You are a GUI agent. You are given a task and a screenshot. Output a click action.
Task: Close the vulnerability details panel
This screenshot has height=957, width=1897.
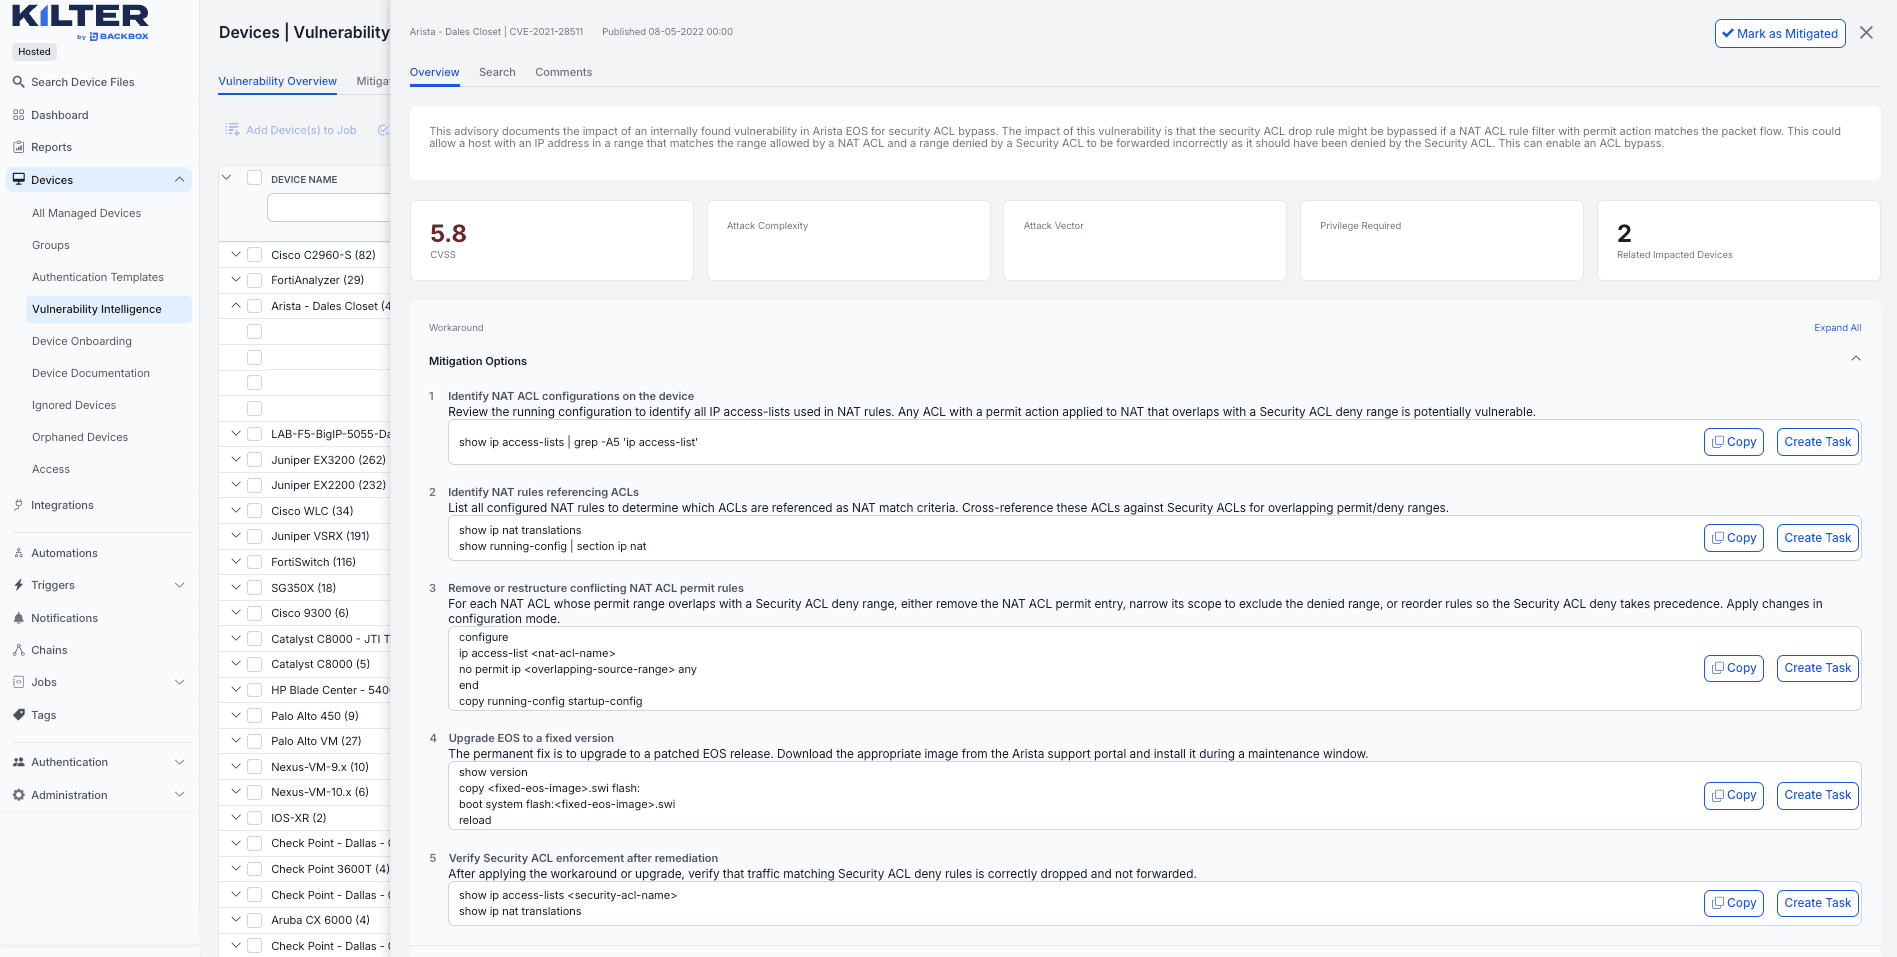1866,33
